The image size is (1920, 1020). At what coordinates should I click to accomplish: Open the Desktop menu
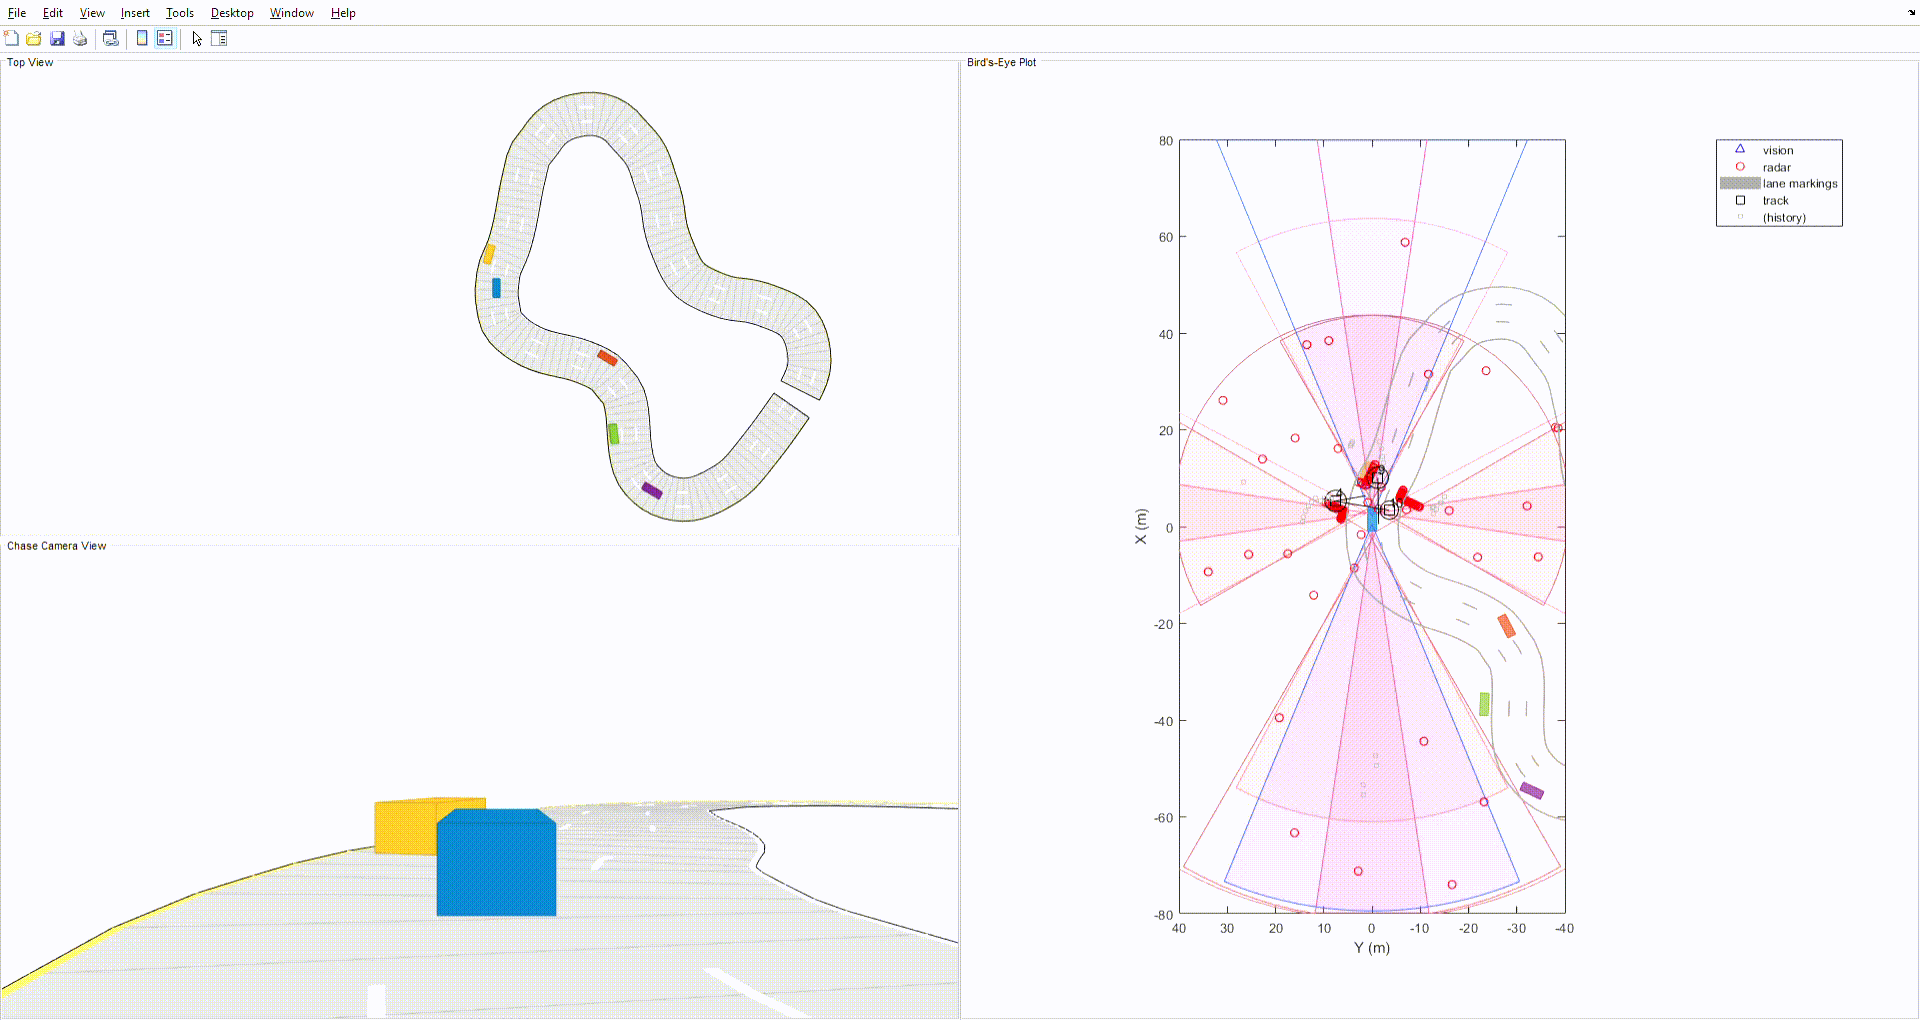232,13
